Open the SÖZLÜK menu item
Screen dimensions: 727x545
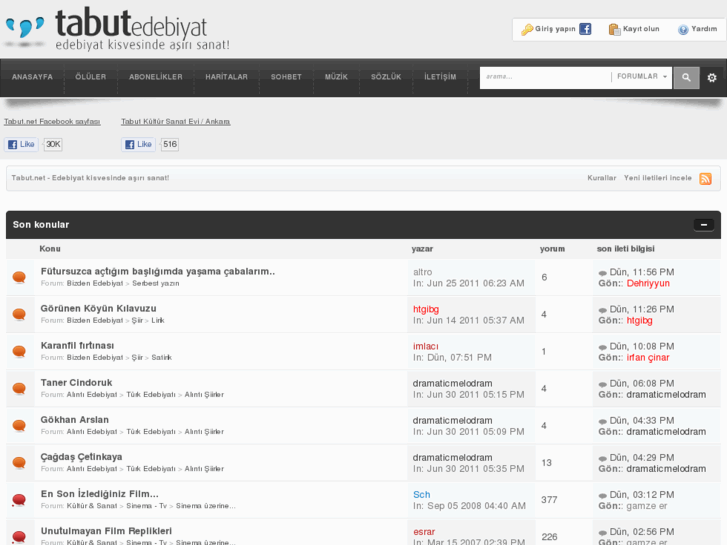point(386,77)
